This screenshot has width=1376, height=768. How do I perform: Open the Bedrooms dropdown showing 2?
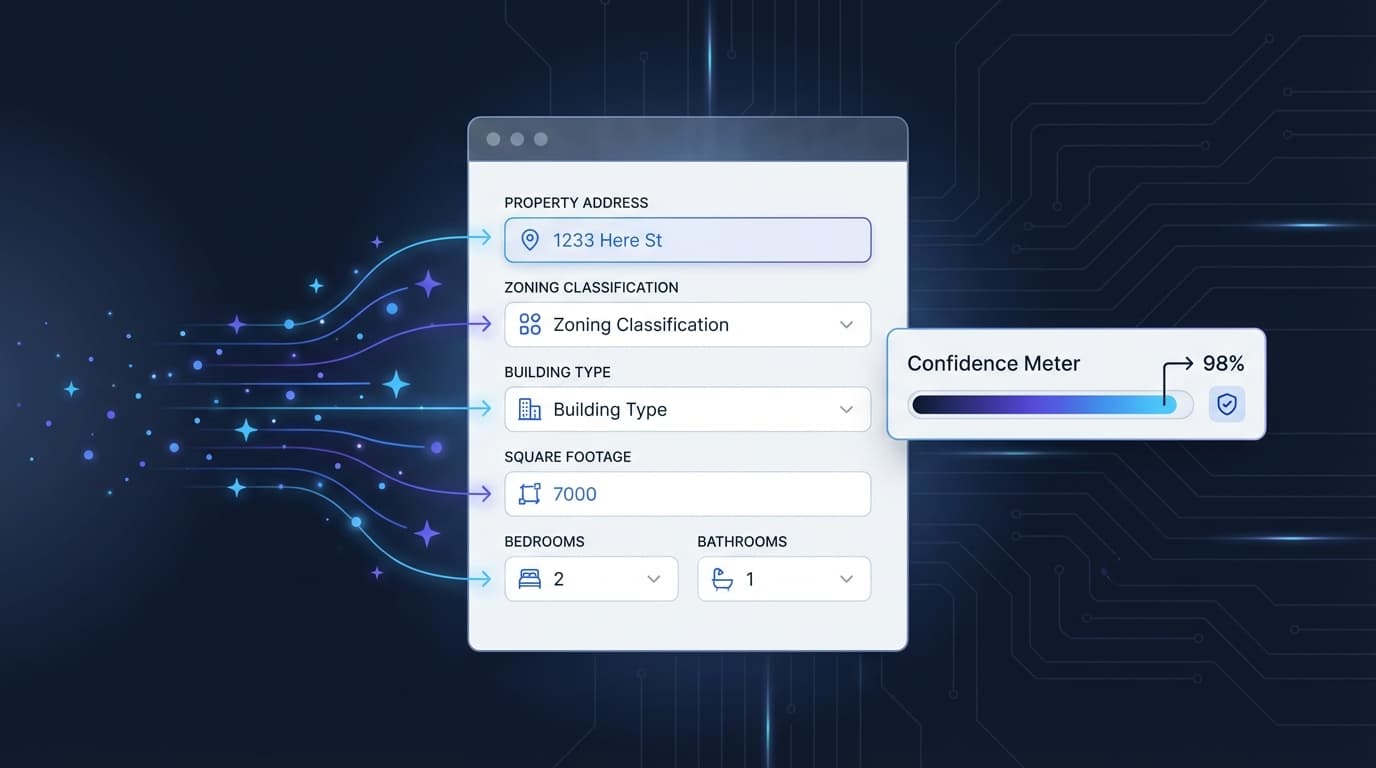click(654, 578)
